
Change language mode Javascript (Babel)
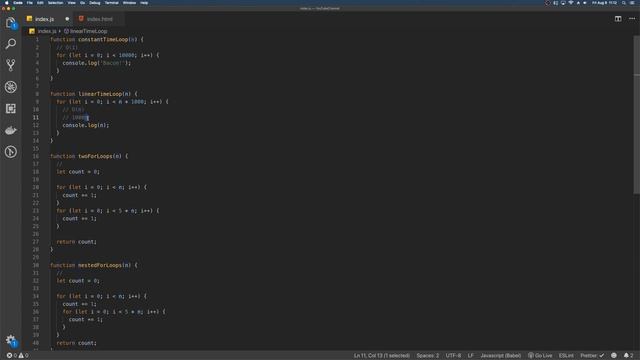(x=500, y=356)
